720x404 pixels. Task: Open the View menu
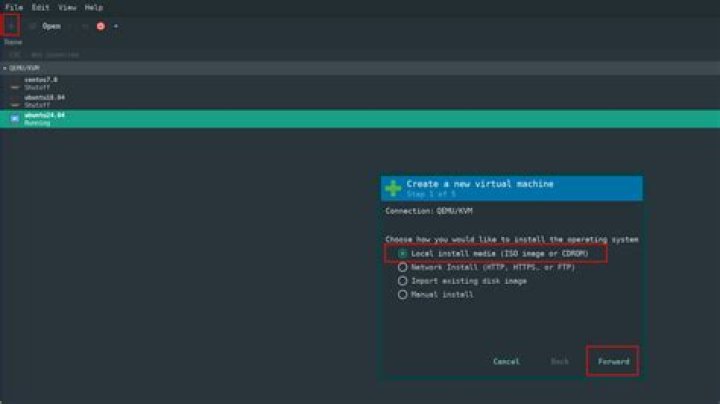pyautogui.click(x=67, y=7)
